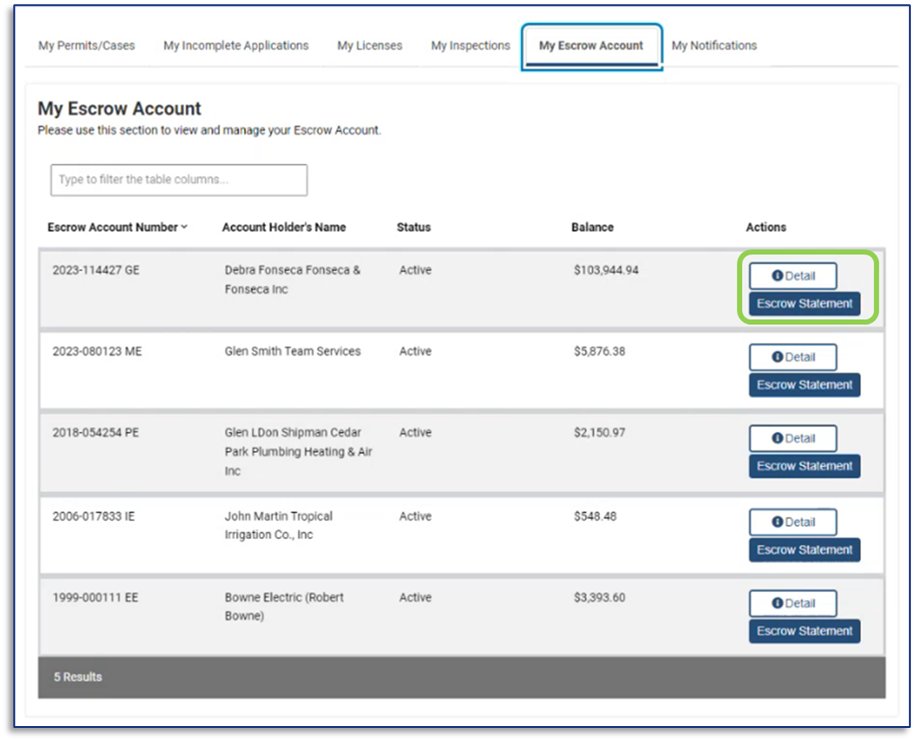Screen dimensions: 915x741
Task: Switch to My Inspections tab
Action: tap(470, 45)
